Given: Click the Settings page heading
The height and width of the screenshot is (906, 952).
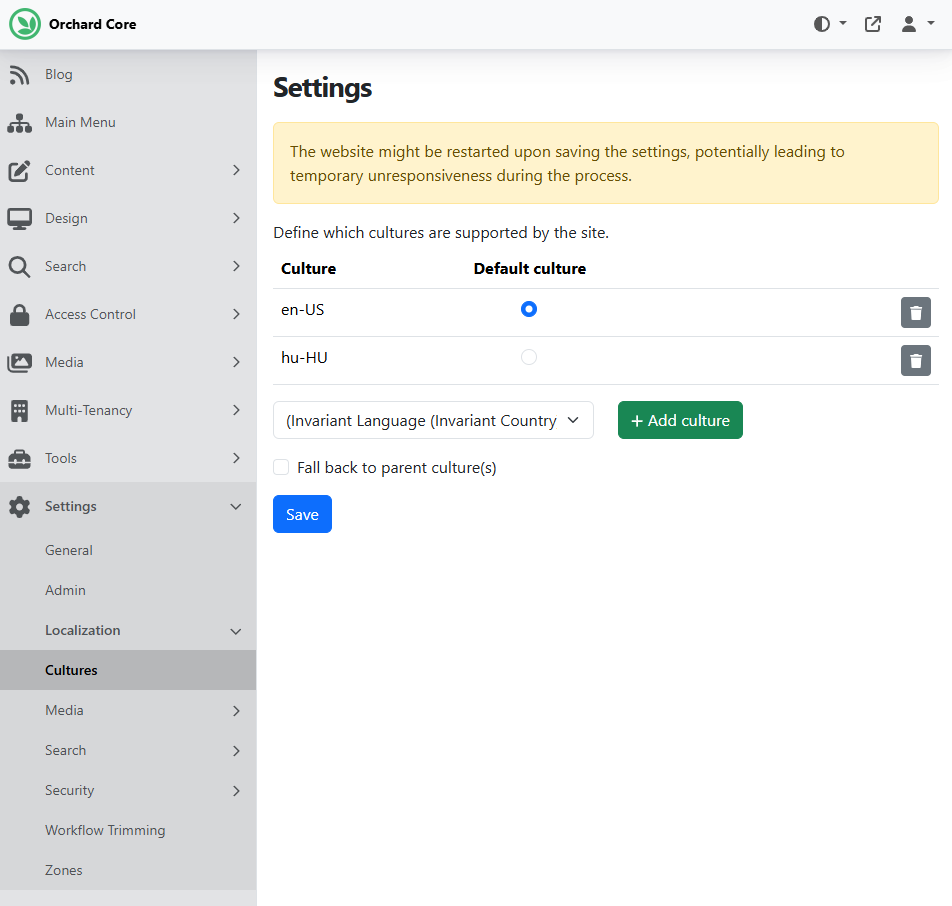Looking at the screenshot, I should click(322, 87).
